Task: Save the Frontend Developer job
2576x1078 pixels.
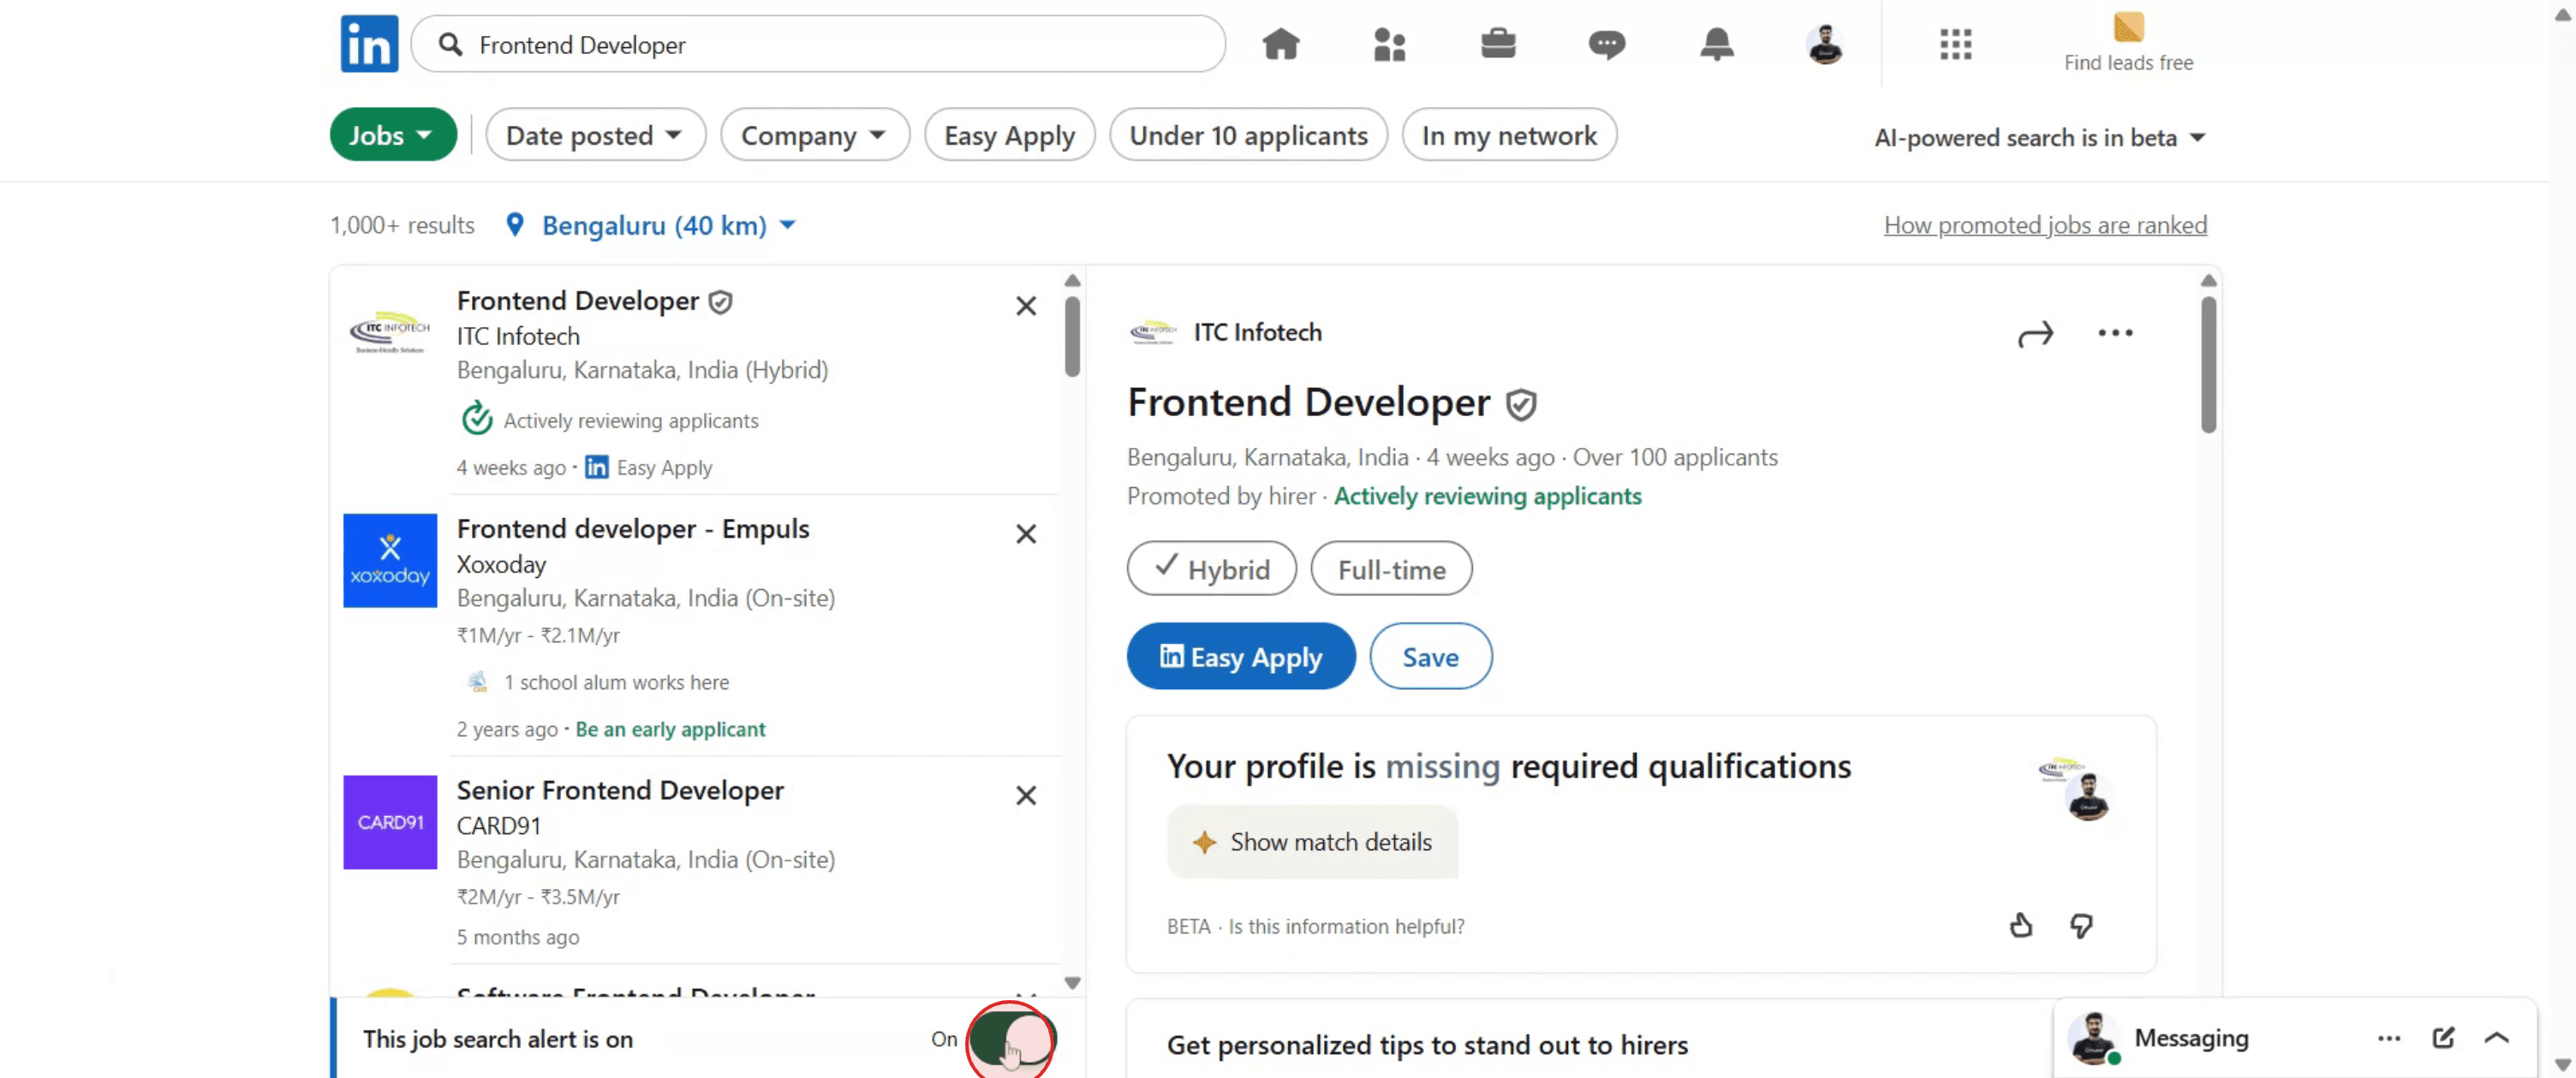Action: pos(1430,657)
